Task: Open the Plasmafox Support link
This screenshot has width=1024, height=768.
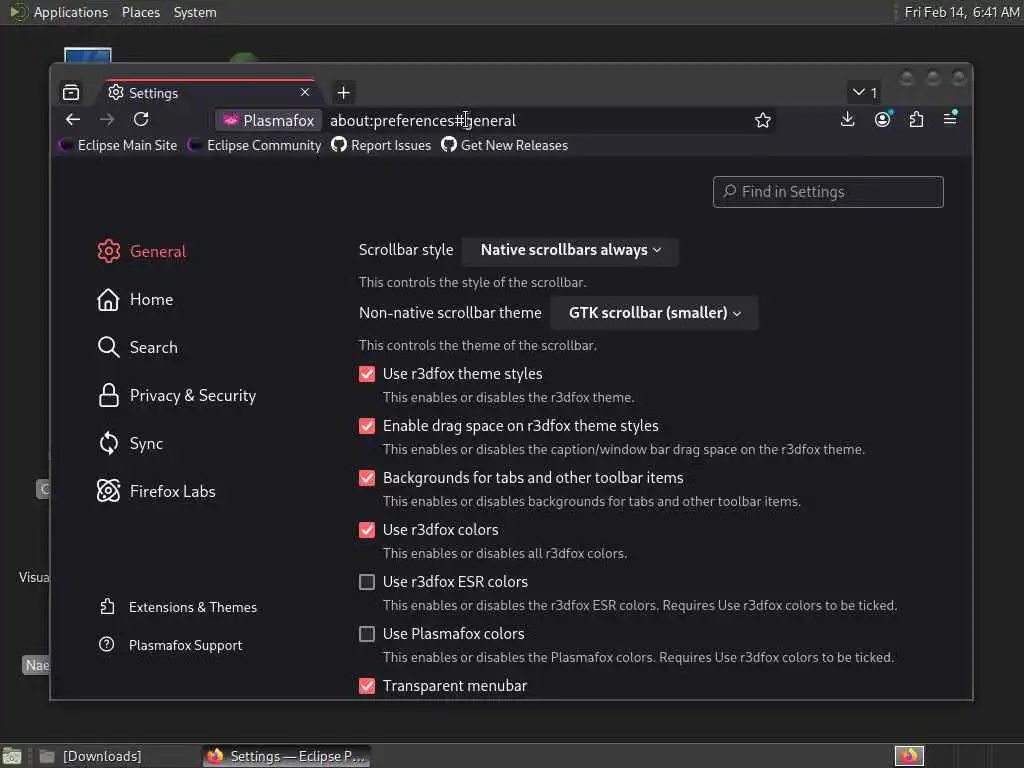Action: 171,645
